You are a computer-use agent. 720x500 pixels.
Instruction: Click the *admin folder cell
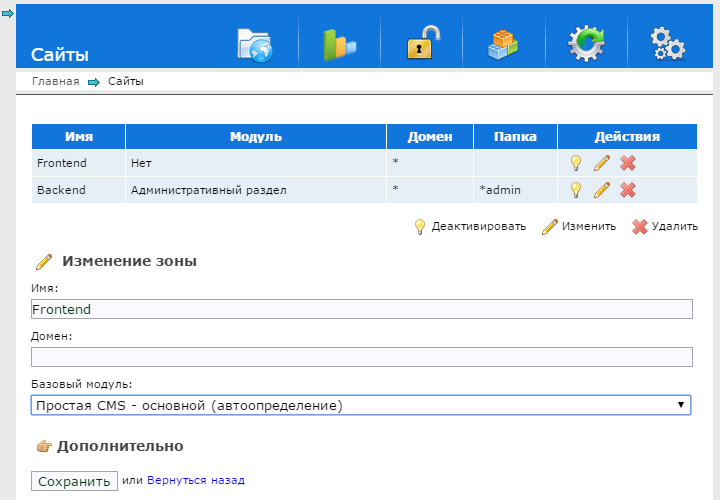[515, 190]
